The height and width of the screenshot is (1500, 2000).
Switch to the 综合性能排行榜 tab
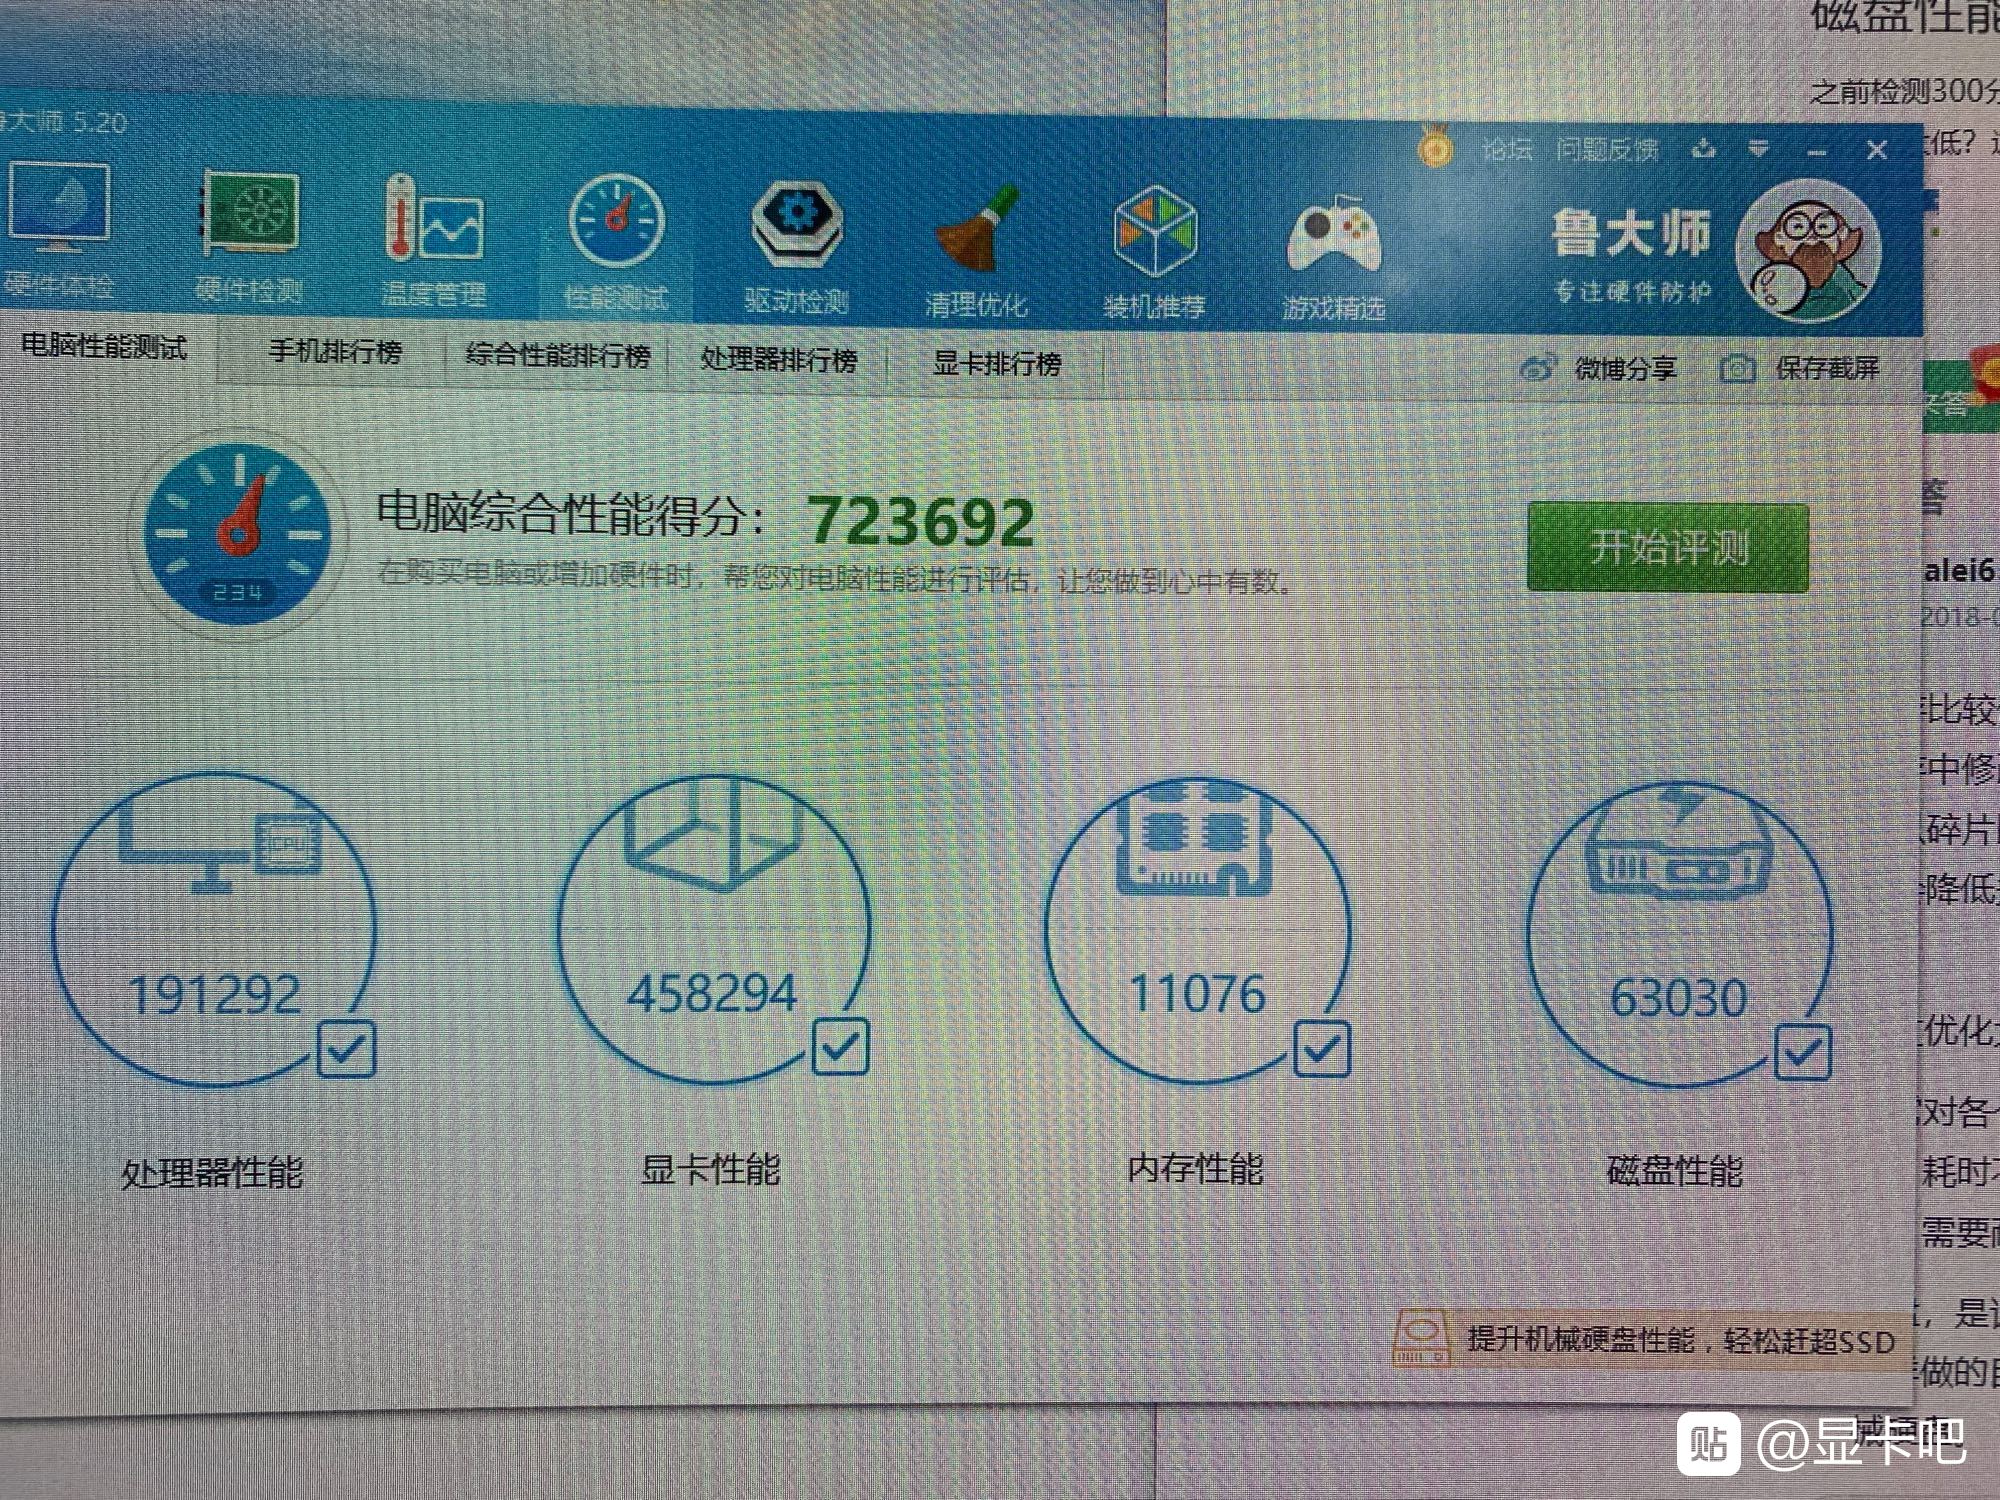tap(557, 355)
